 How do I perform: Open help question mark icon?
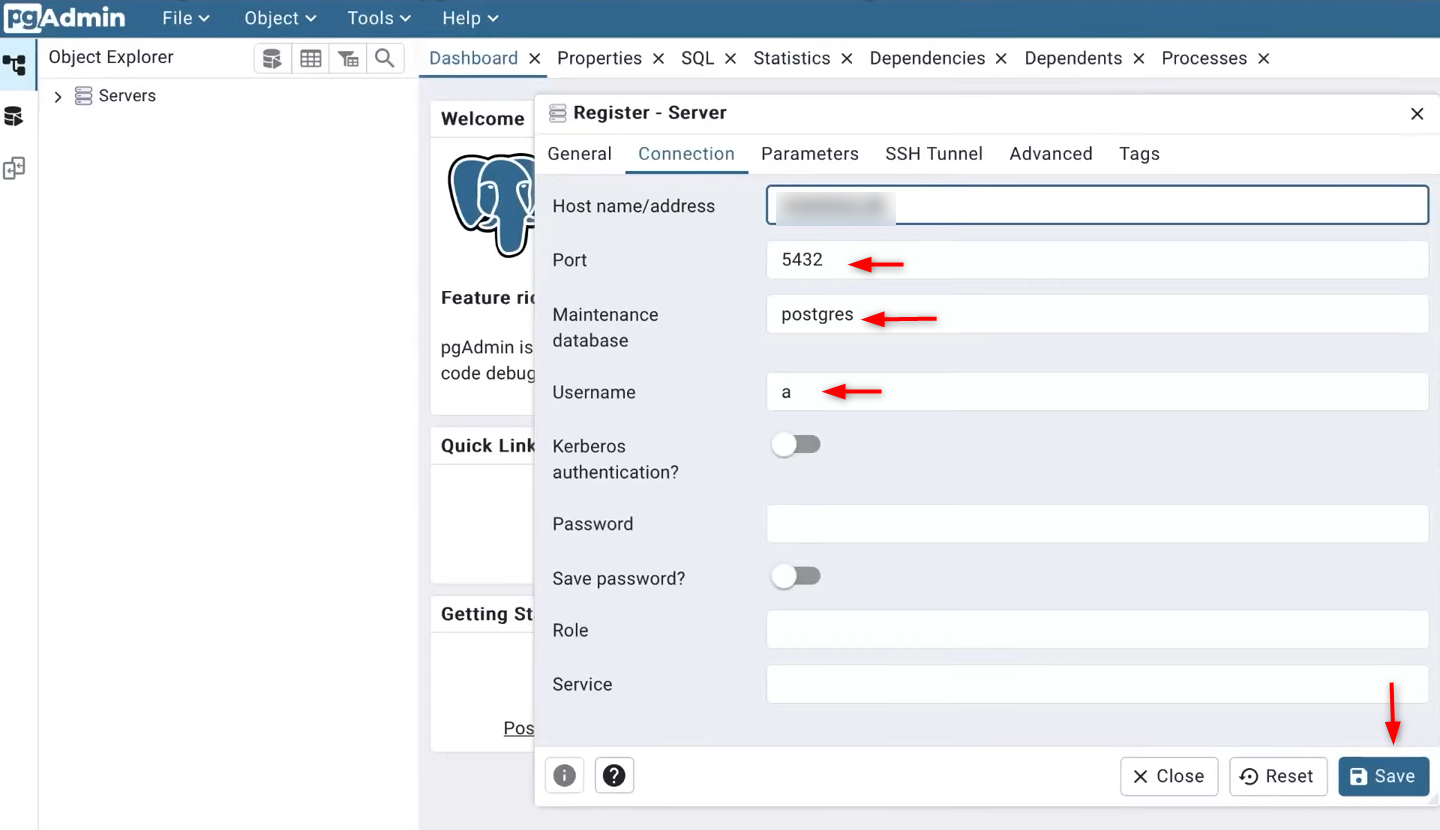pyautogui.click(x=614, y=776)
